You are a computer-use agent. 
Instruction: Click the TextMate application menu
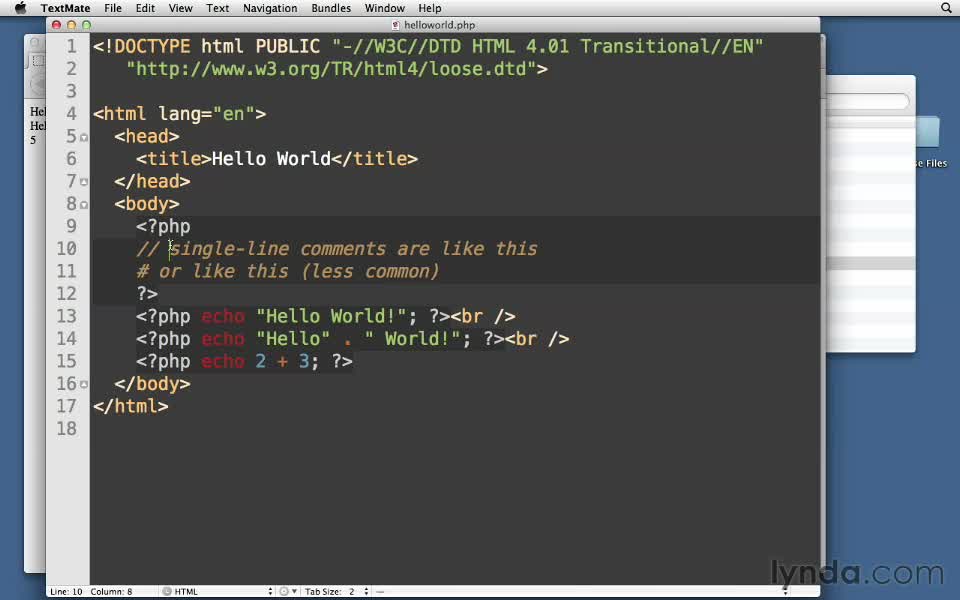65,8
